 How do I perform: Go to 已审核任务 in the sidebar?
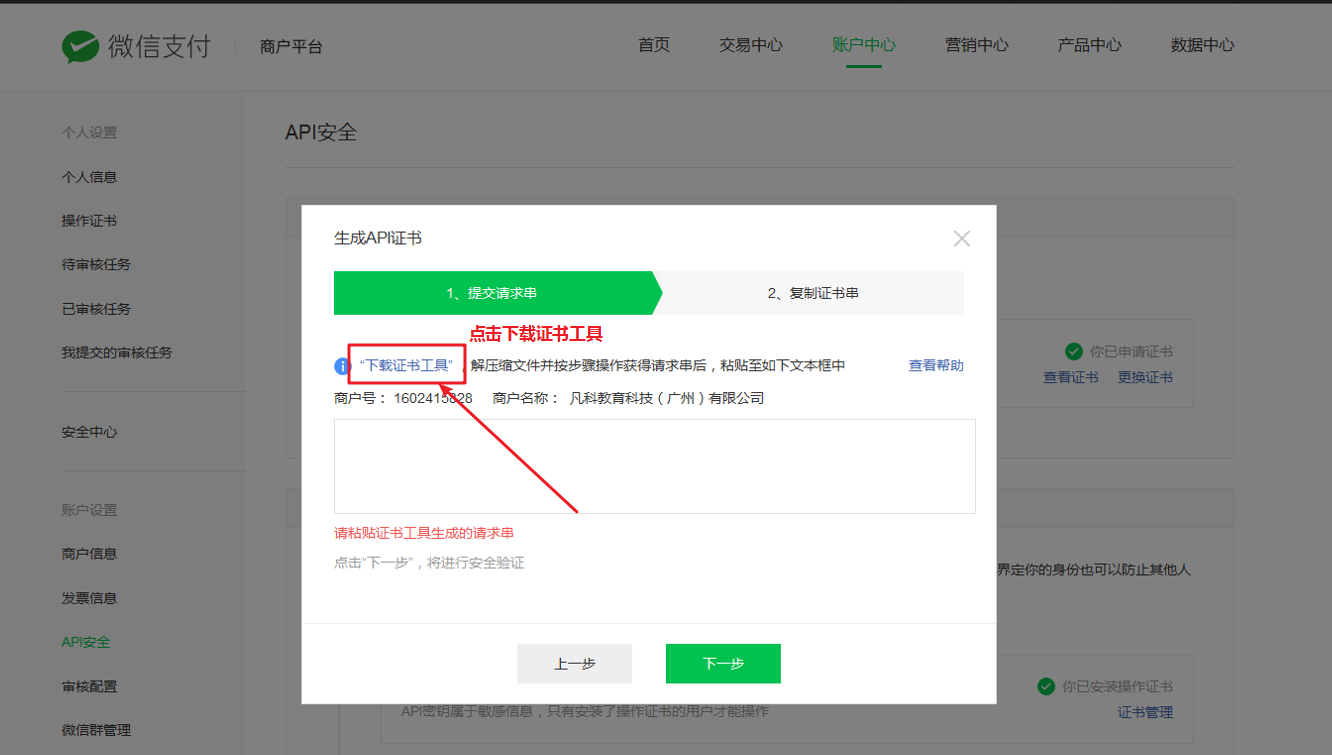point(97,309)
